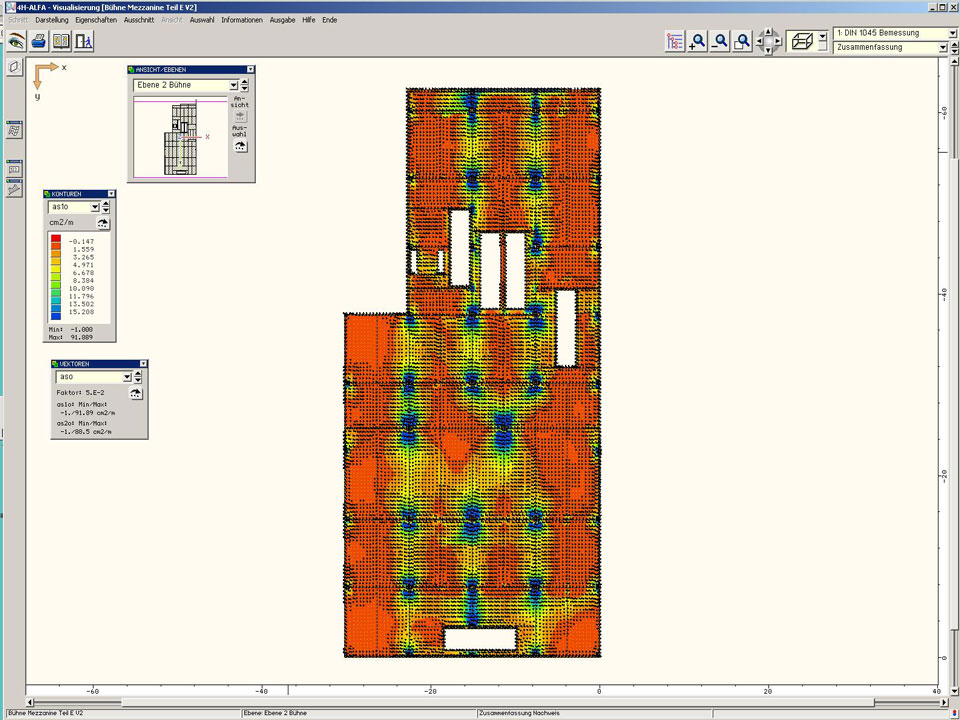Click the zoom window magnifier icon
960x720 pixels.
[x=742, y=41]
